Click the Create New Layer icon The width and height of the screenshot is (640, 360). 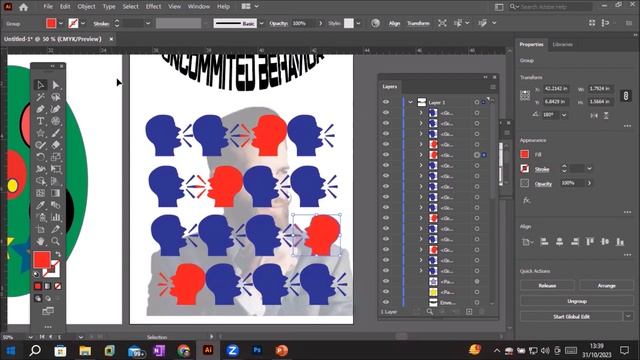[469, 312]
